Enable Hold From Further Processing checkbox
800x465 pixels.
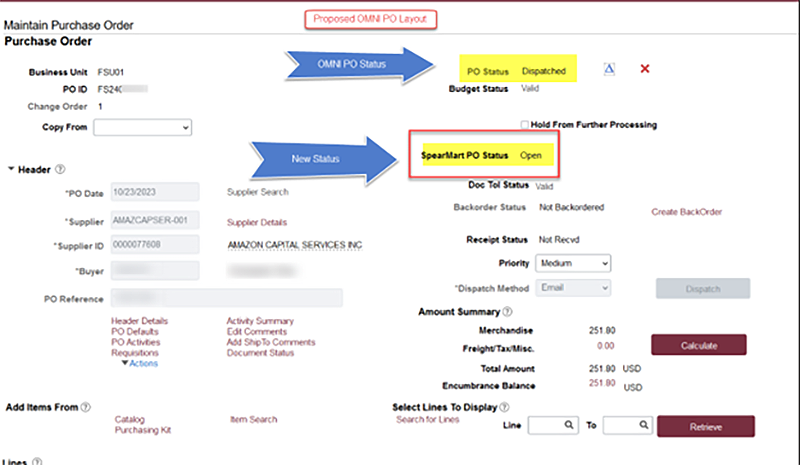coord(524,125)
